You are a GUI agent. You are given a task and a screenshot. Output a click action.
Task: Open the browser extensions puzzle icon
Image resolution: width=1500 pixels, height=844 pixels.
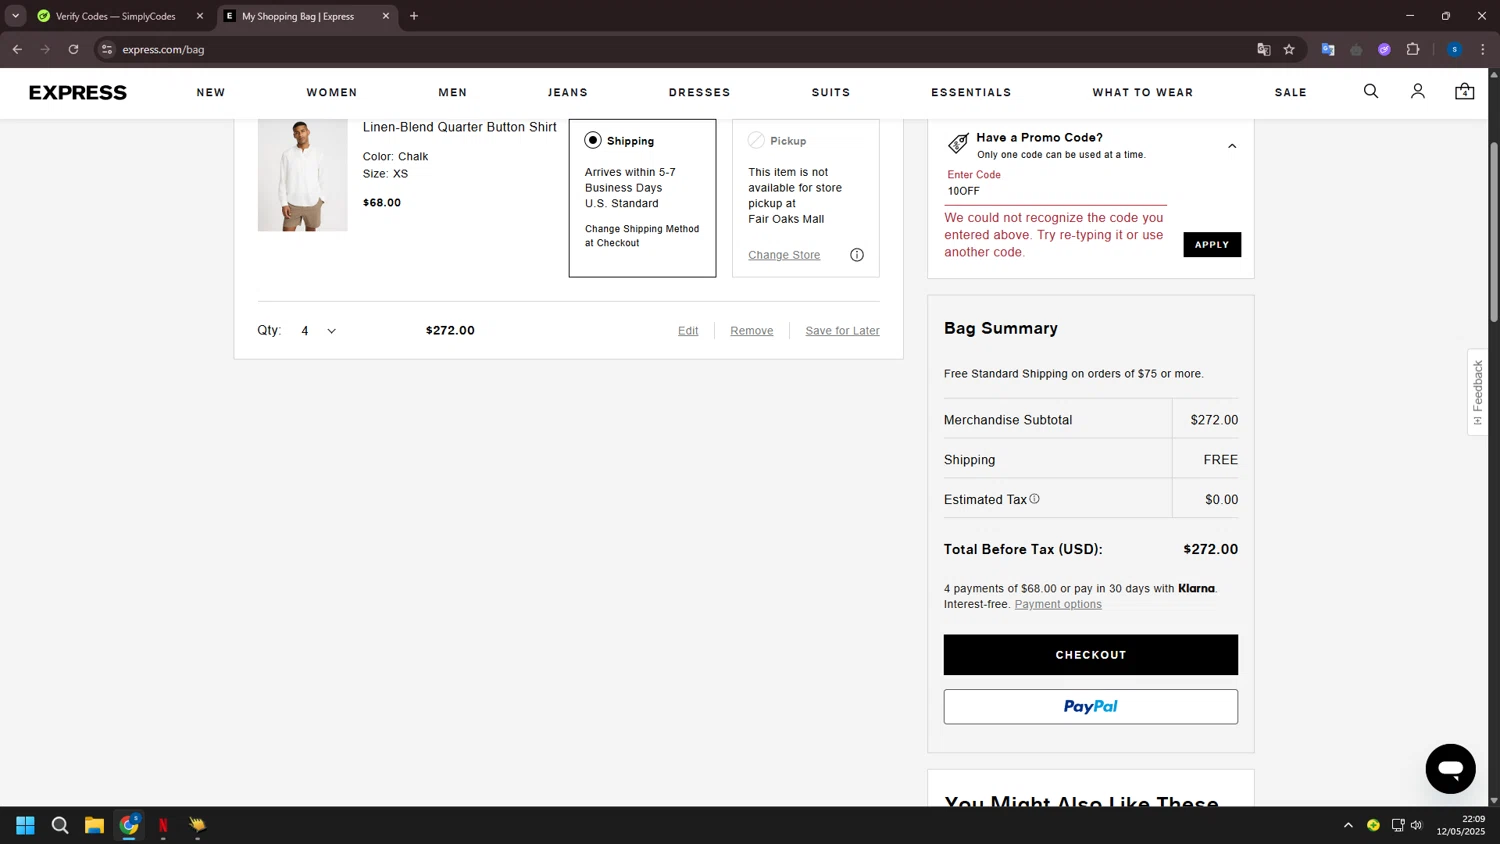pos(1413,49)
